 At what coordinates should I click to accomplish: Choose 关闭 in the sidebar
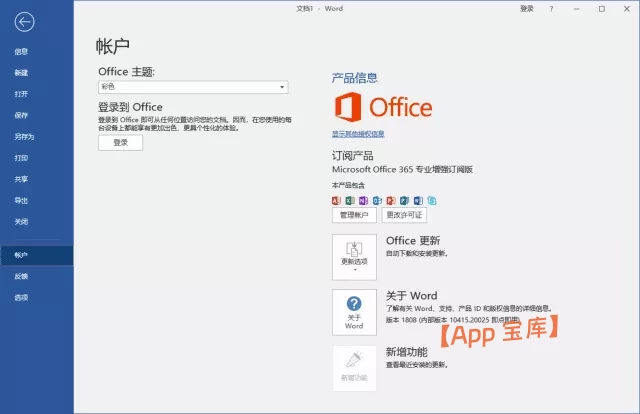coord(21,222)
